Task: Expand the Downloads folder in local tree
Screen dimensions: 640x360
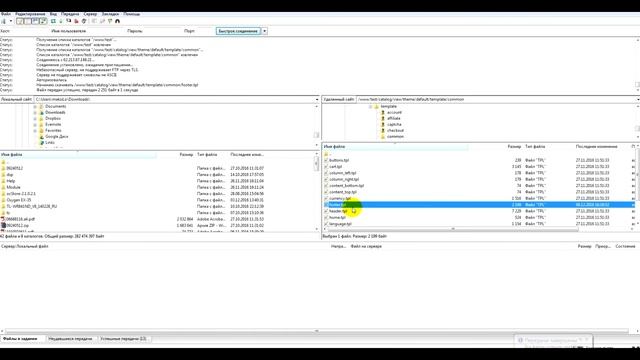Action: point(35,113)
